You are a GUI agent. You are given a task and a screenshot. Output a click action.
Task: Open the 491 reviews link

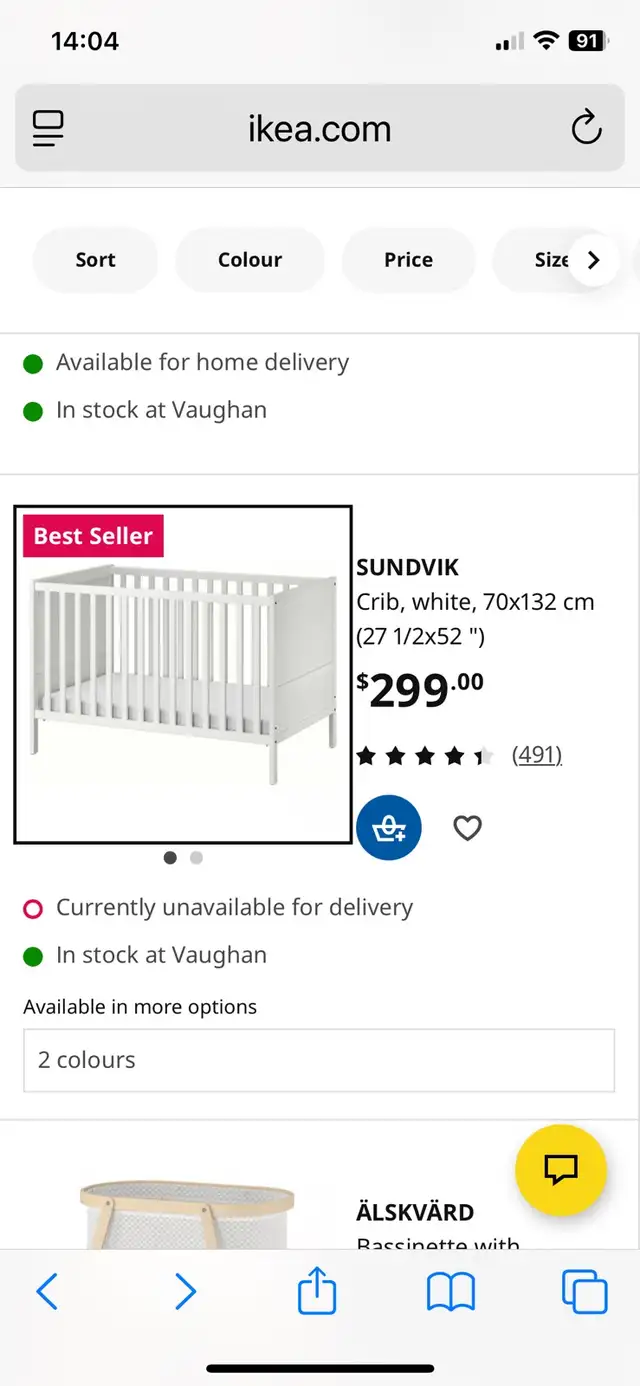537,754
